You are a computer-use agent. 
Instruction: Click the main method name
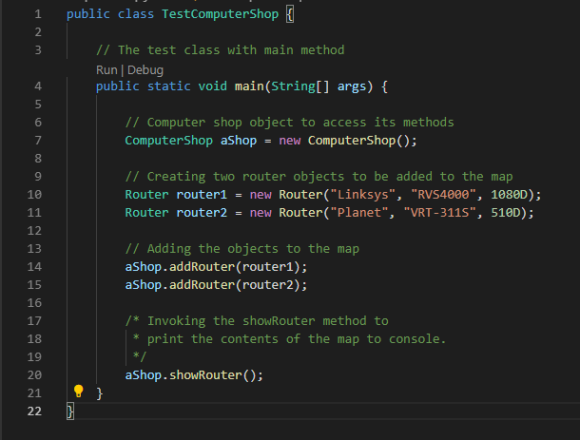(x=249, y=86)
